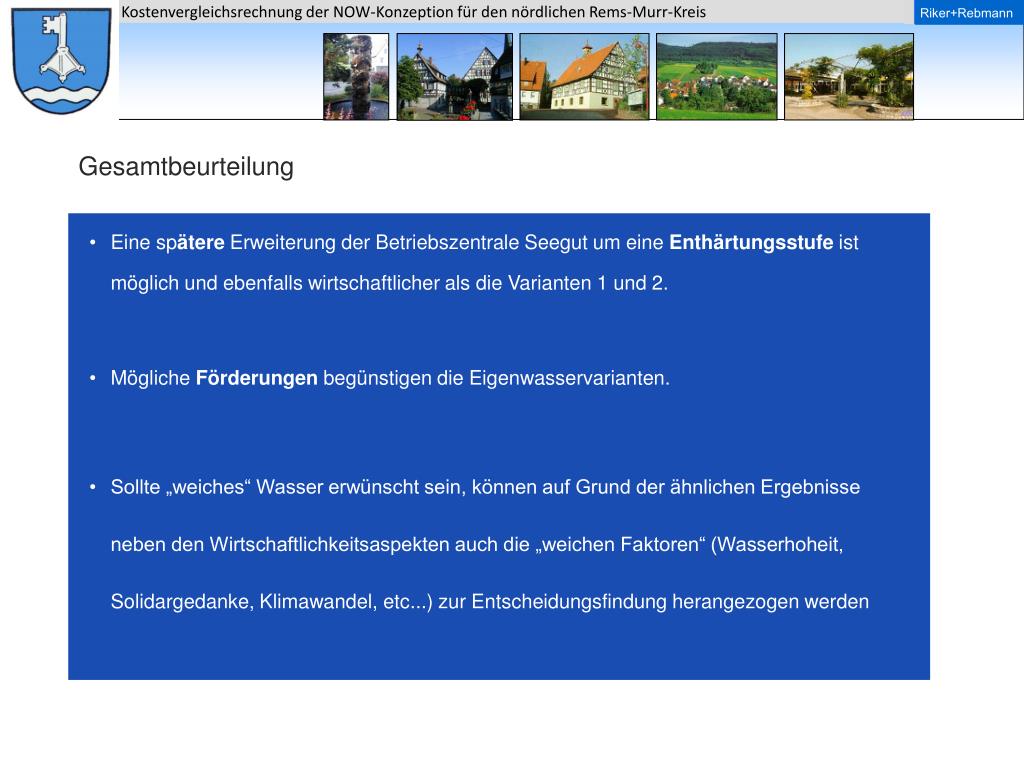
Task: Select the orange-roofed town hall photo
Action: [584, 76]
